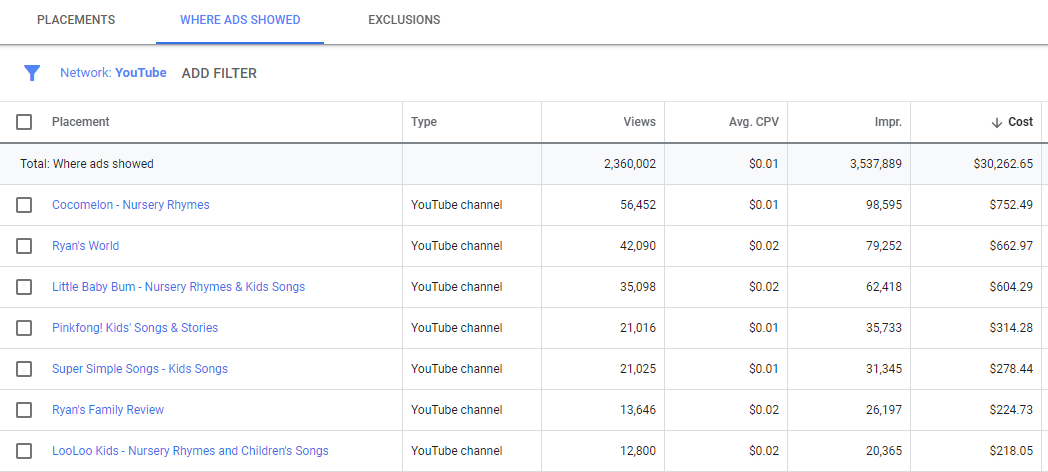
Task: Sort by the Views column header
Action: pyautogui.click(x=640, y=122)
